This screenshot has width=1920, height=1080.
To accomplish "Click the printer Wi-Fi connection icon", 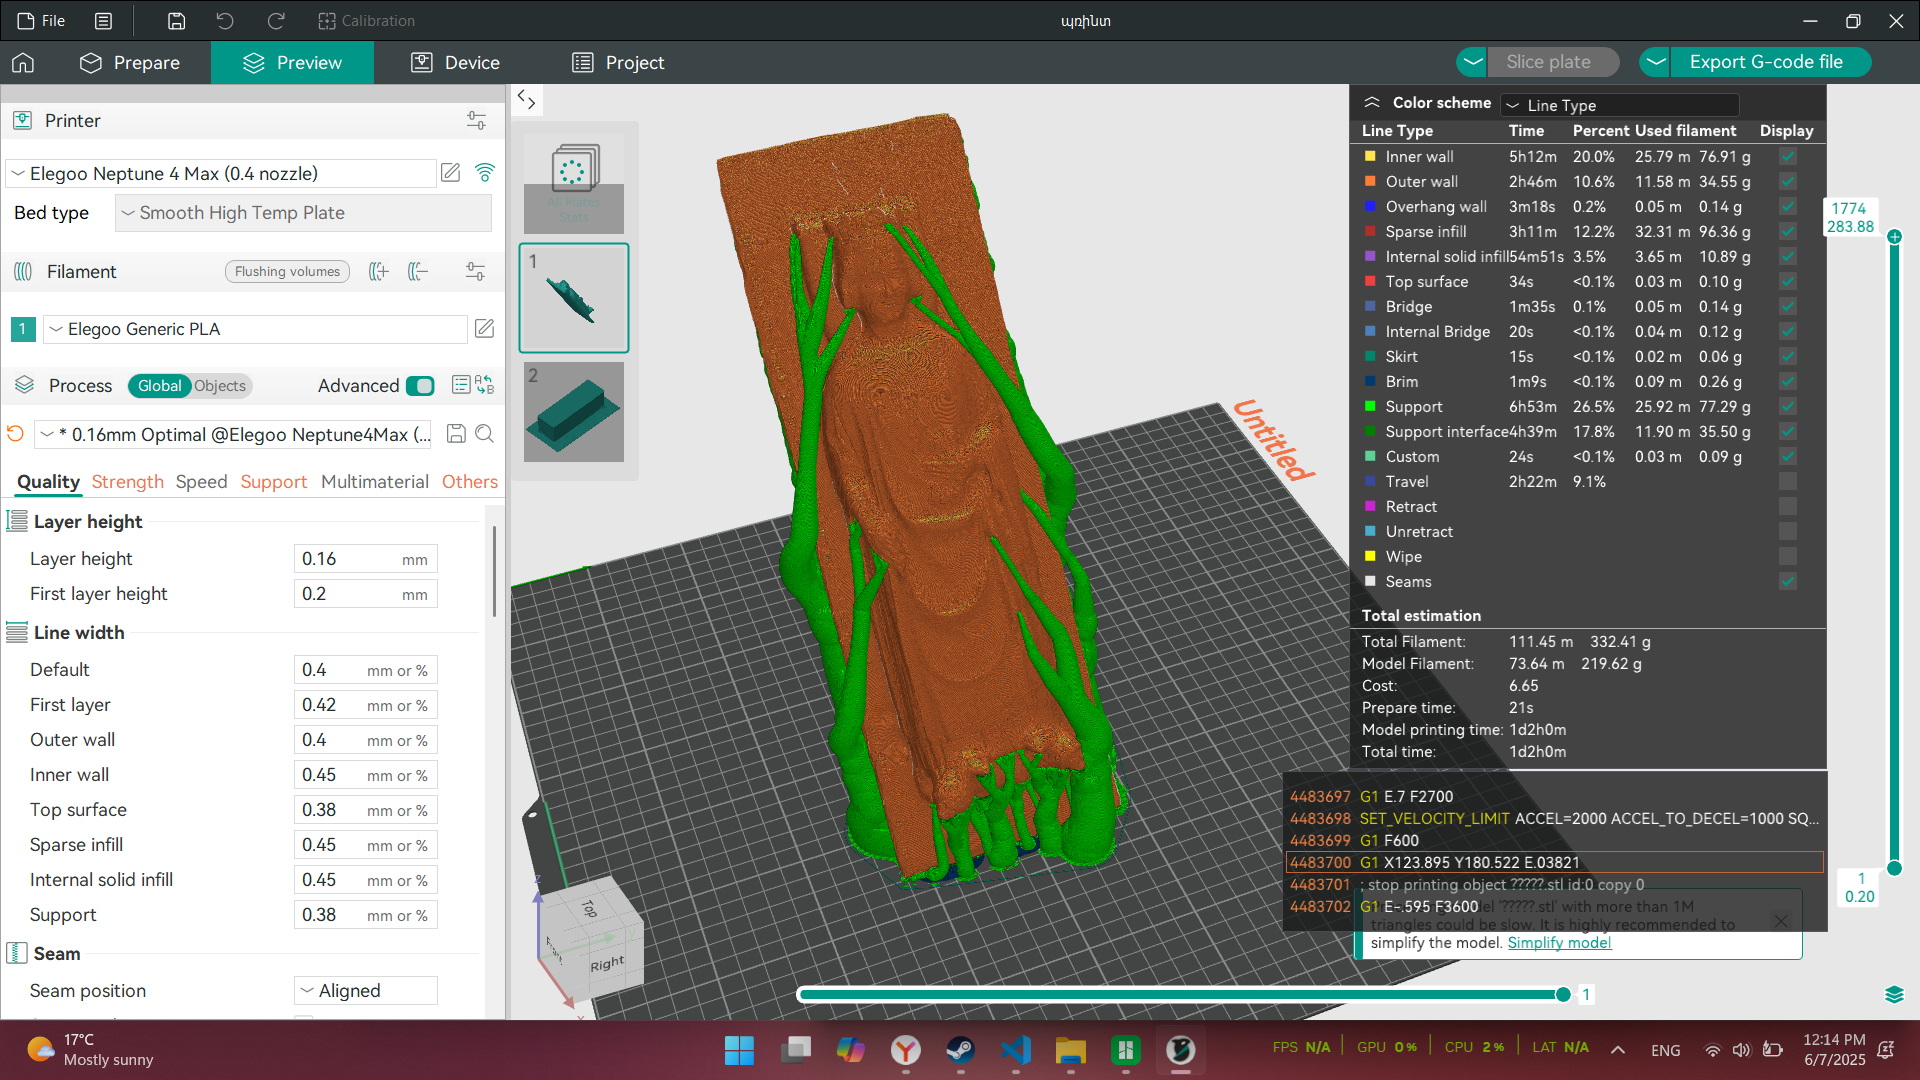I will pyautogui.click(x=485, y=173).
